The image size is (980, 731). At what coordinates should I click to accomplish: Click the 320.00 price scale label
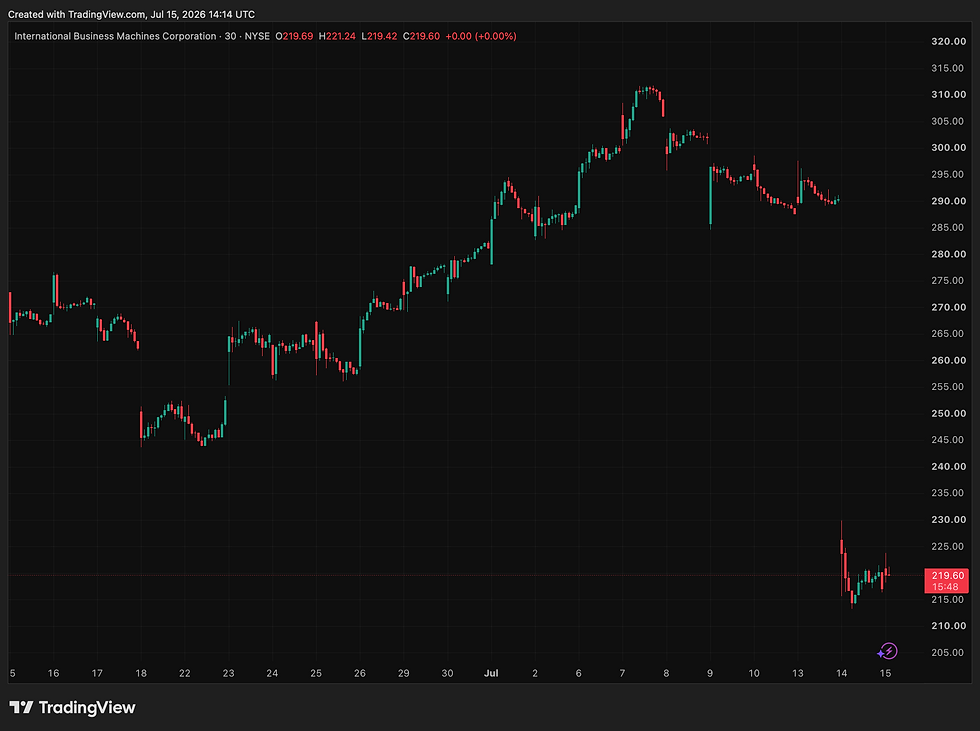[x=948, y=41]
